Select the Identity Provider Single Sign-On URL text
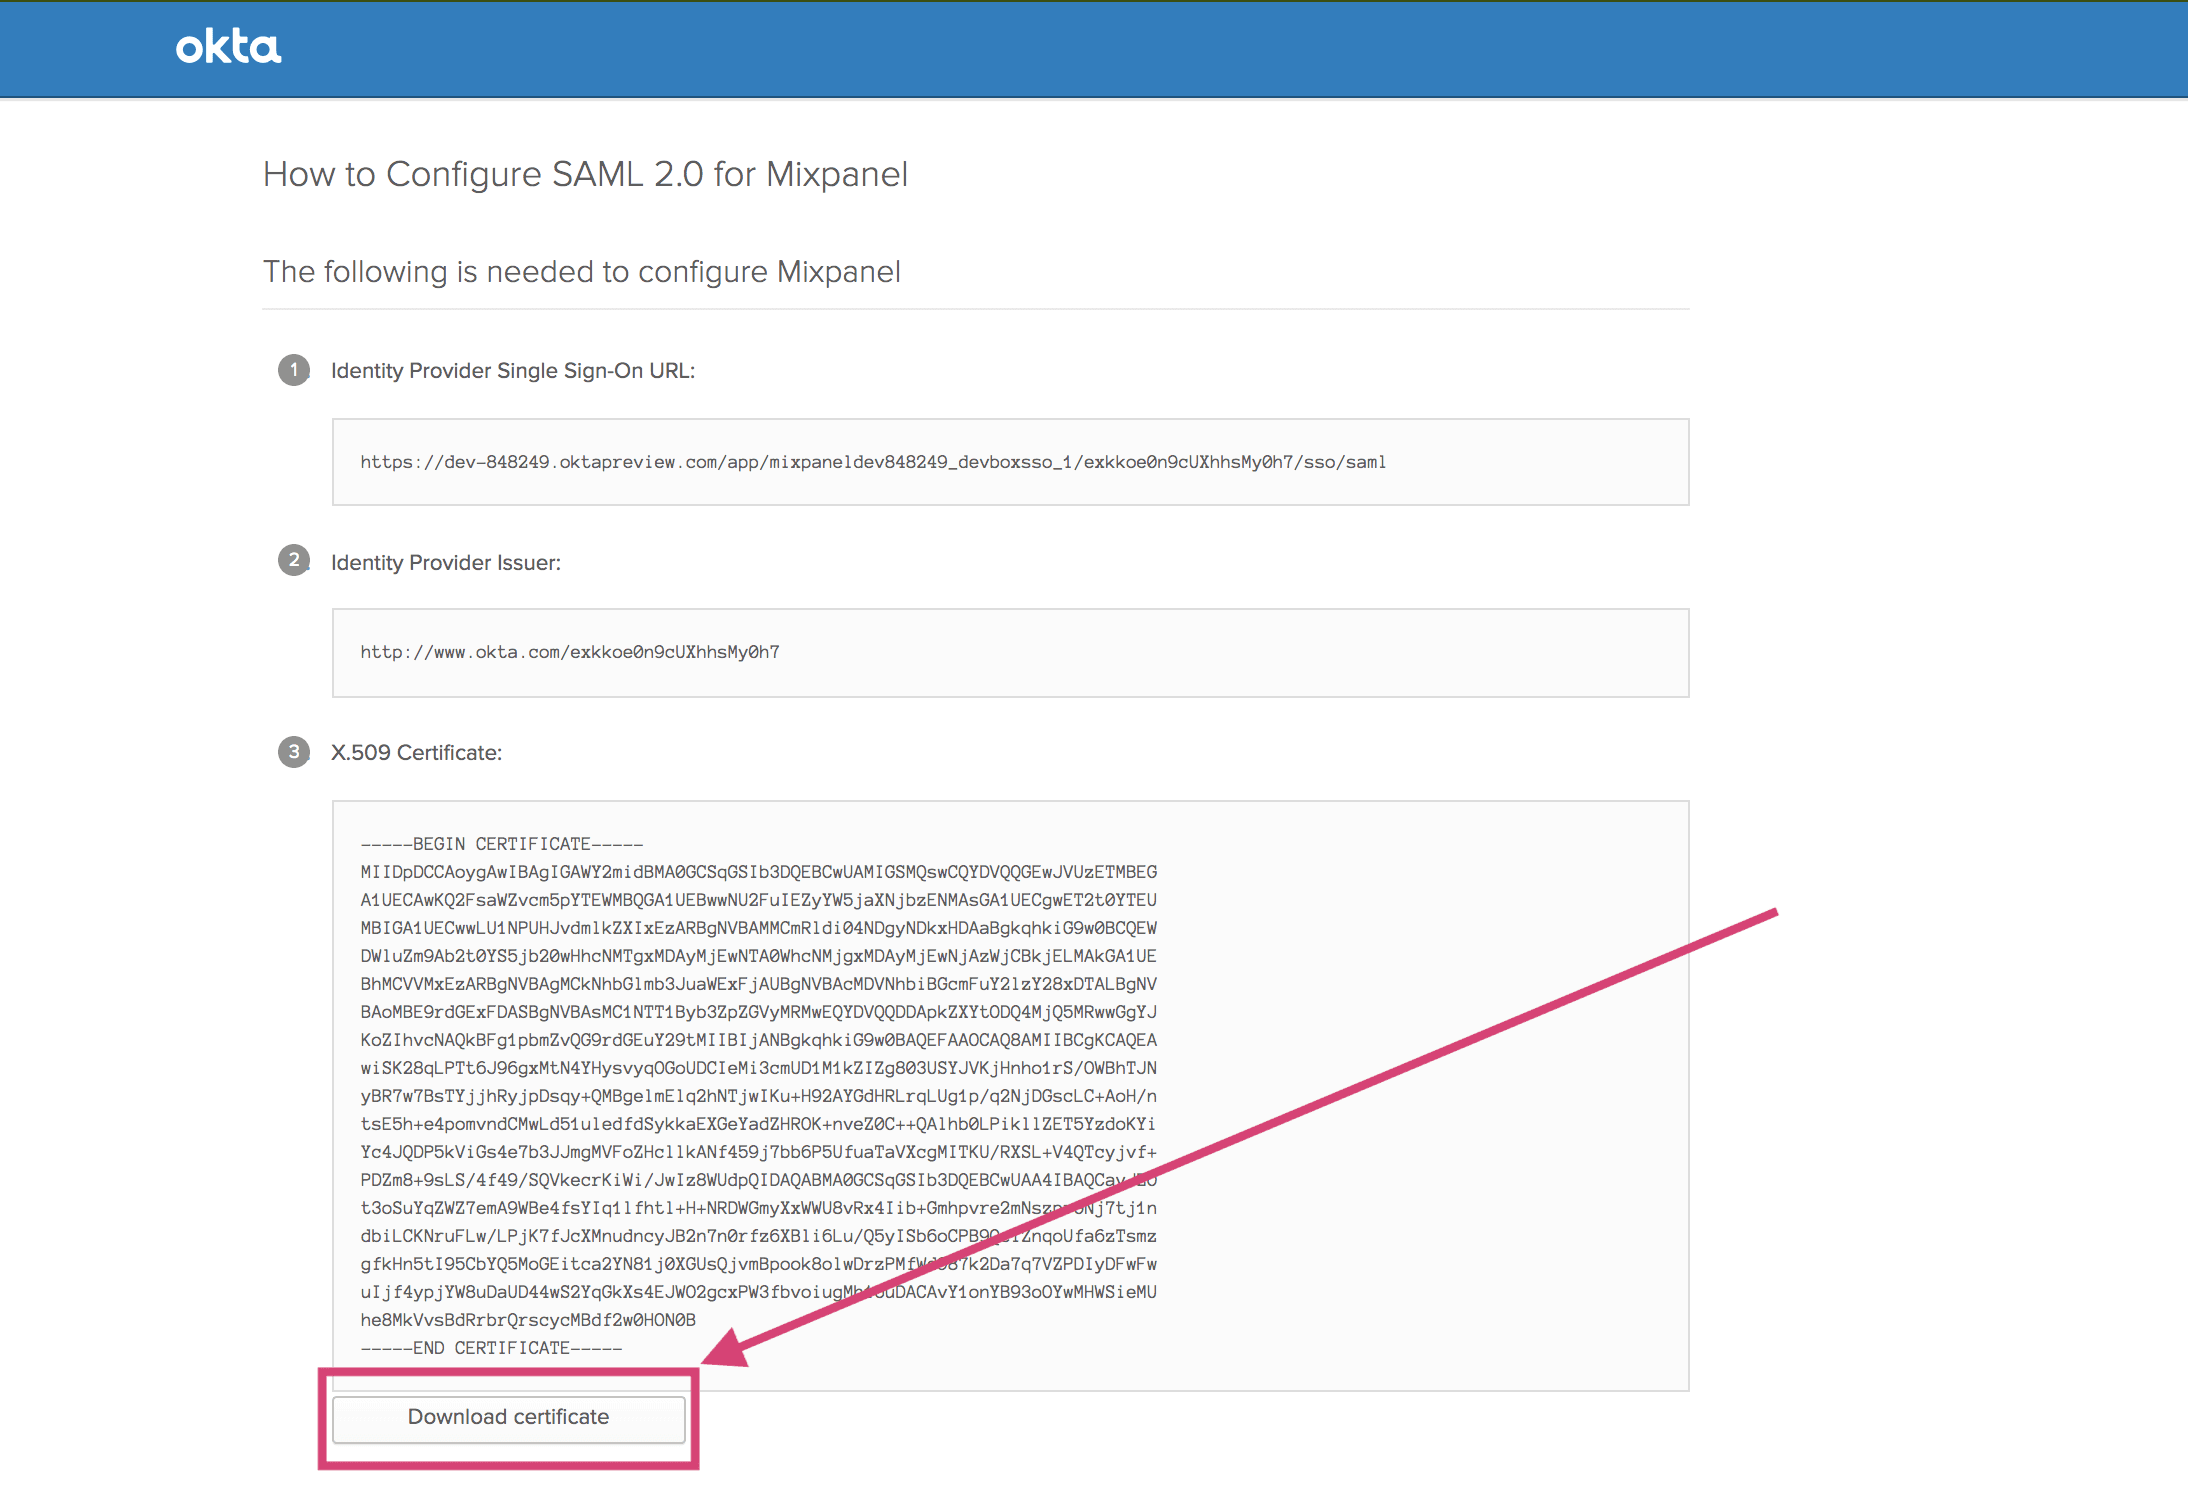 [x=872, y=462]
